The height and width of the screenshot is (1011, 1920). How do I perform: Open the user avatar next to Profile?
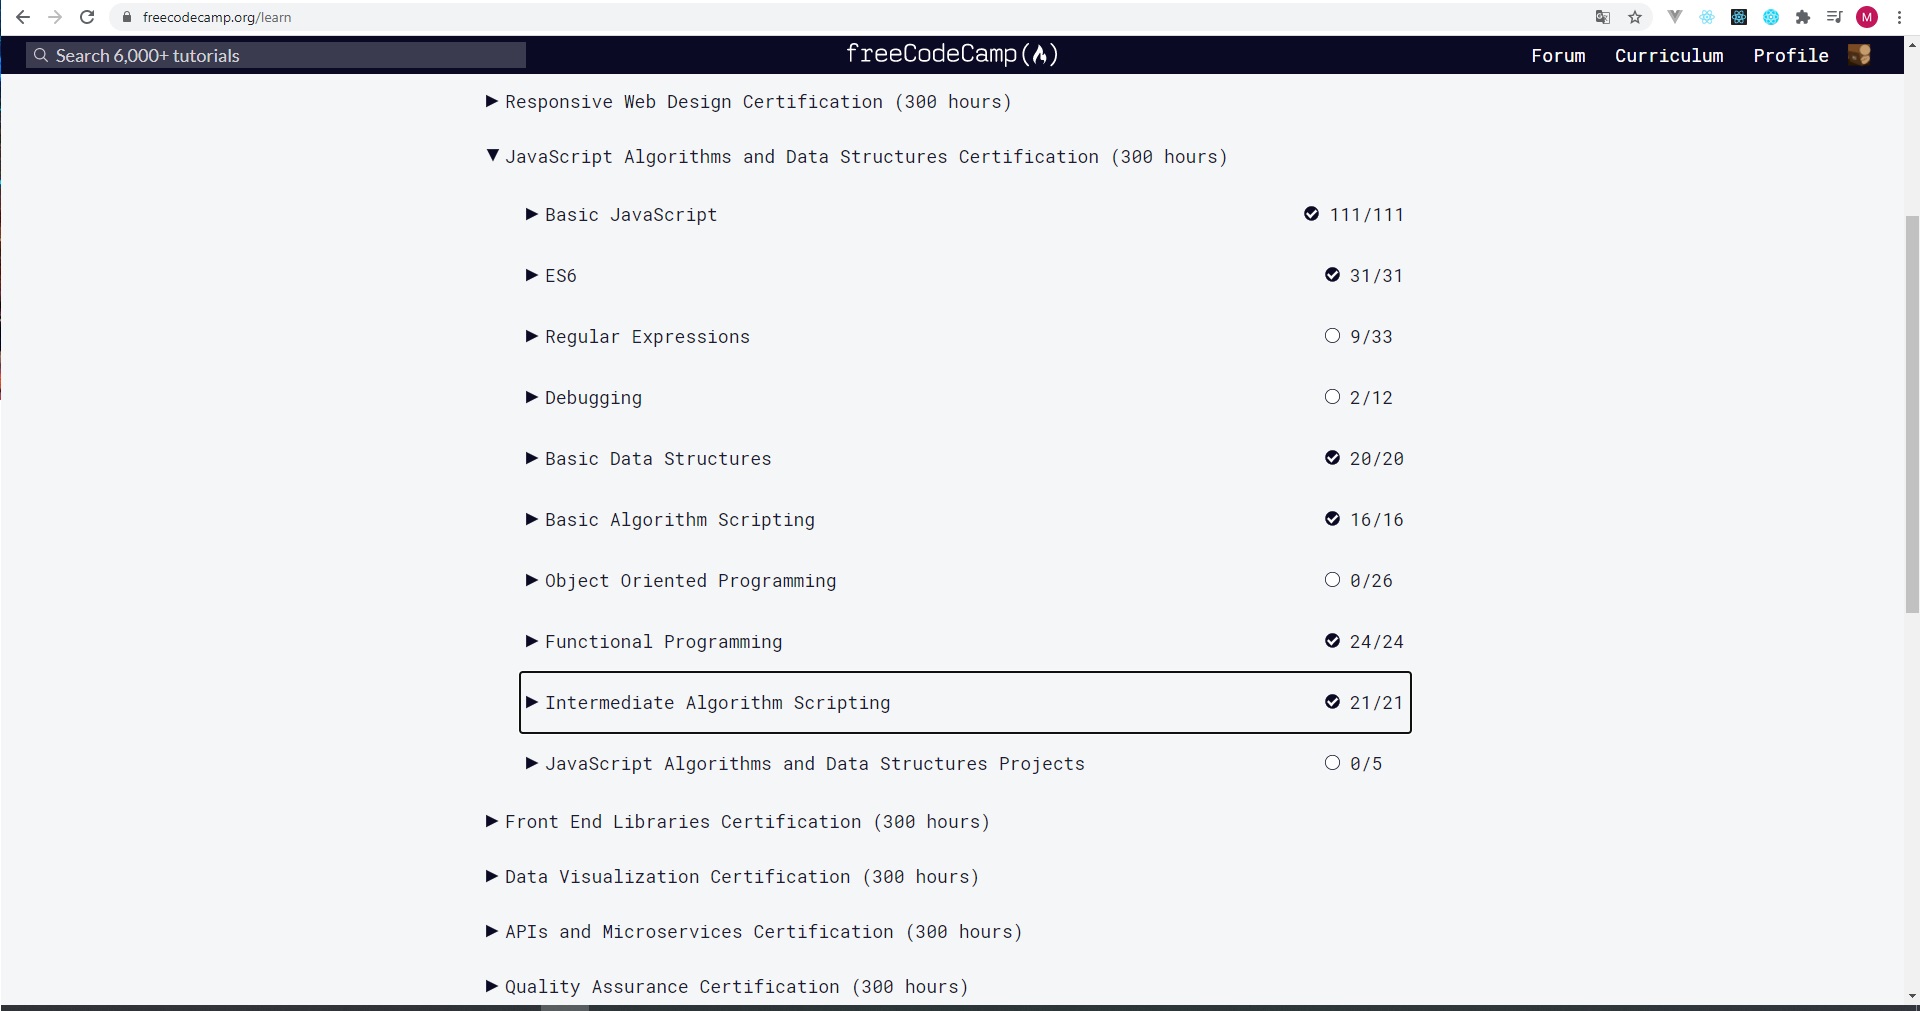point(1860,55)
